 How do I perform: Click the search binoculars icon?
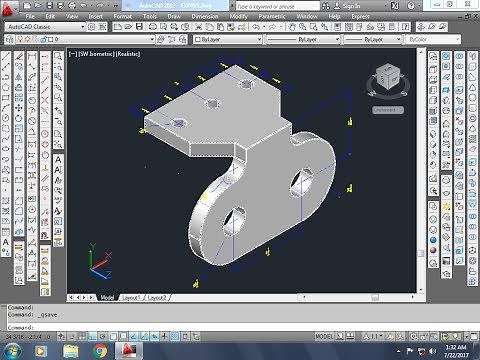click(326, 6)
